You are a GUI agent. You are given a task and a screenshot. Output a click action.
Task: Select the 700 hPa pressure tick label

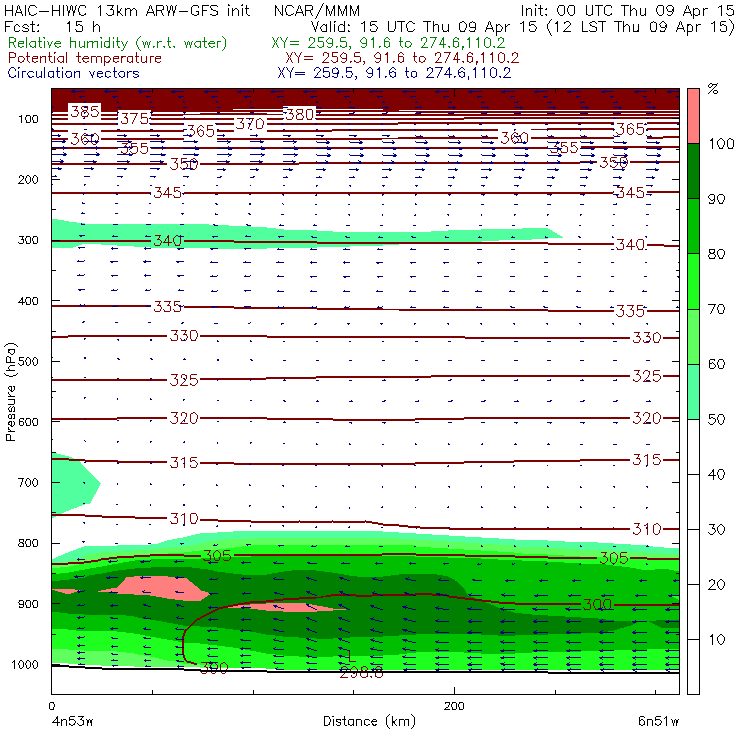28,483
